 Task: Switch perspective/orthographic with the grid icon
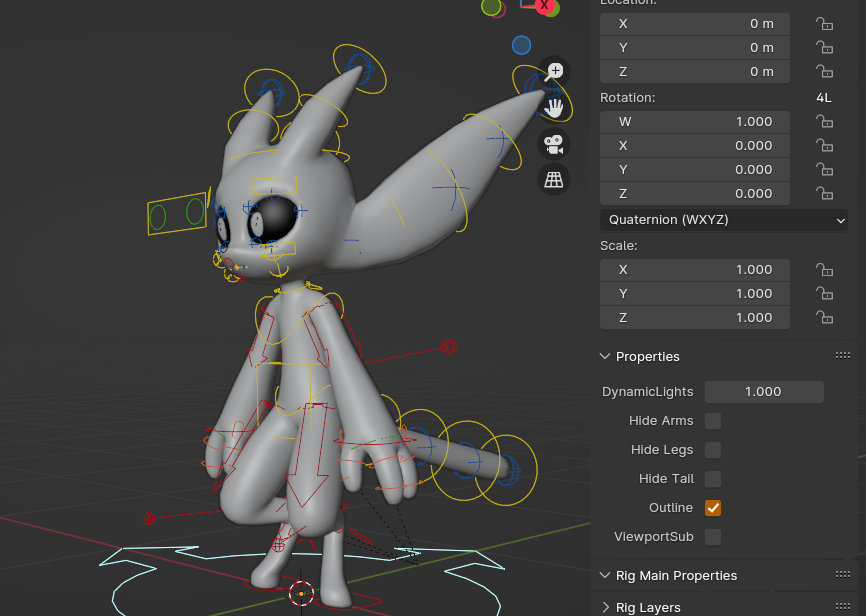coord(553,180)
